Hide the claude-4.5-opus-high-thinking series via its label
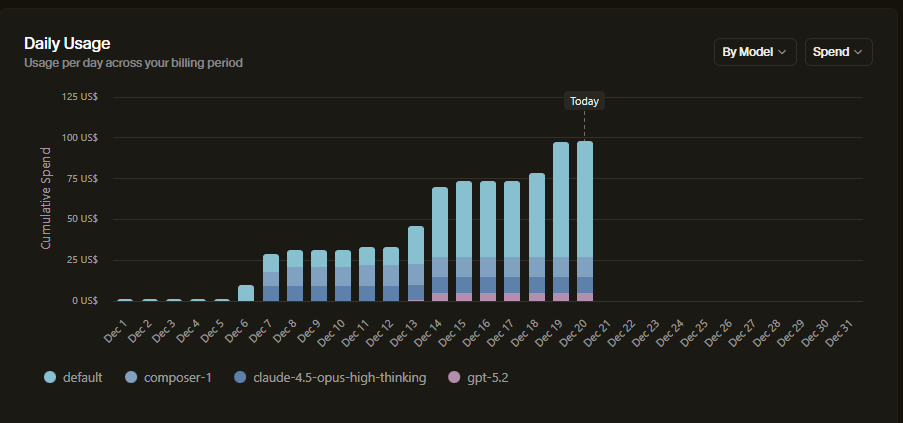 coord(340,377)
